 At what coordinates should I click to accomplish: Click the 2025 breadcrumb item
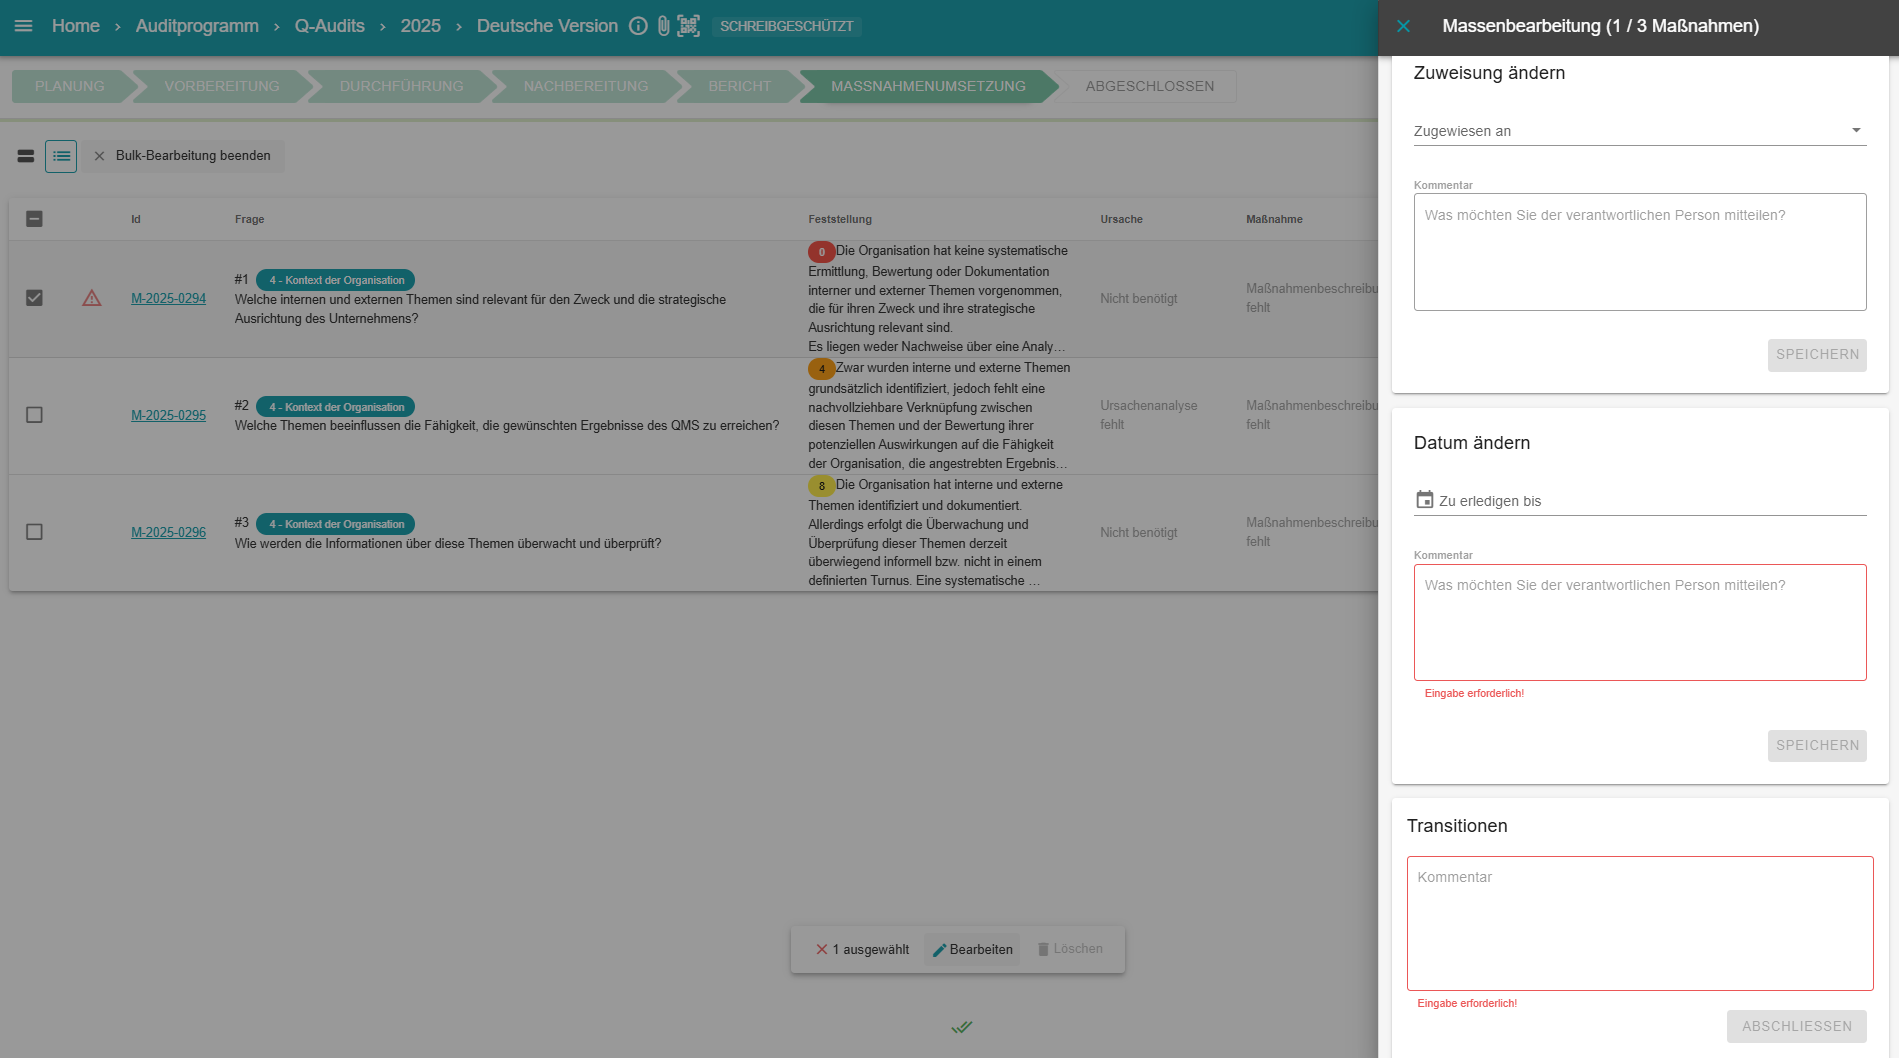420,26
